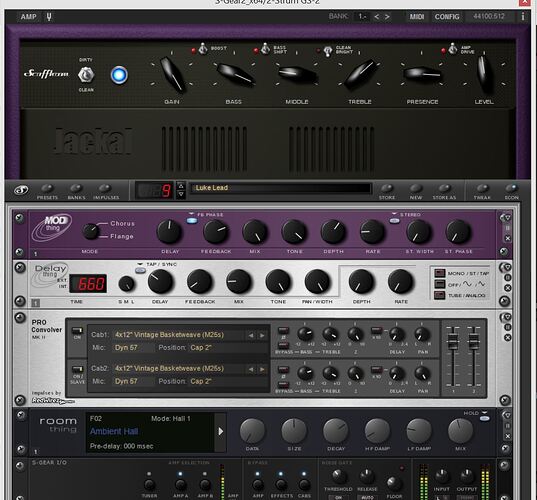Toggle the BASS SHIFT switch

coord(265,49)
